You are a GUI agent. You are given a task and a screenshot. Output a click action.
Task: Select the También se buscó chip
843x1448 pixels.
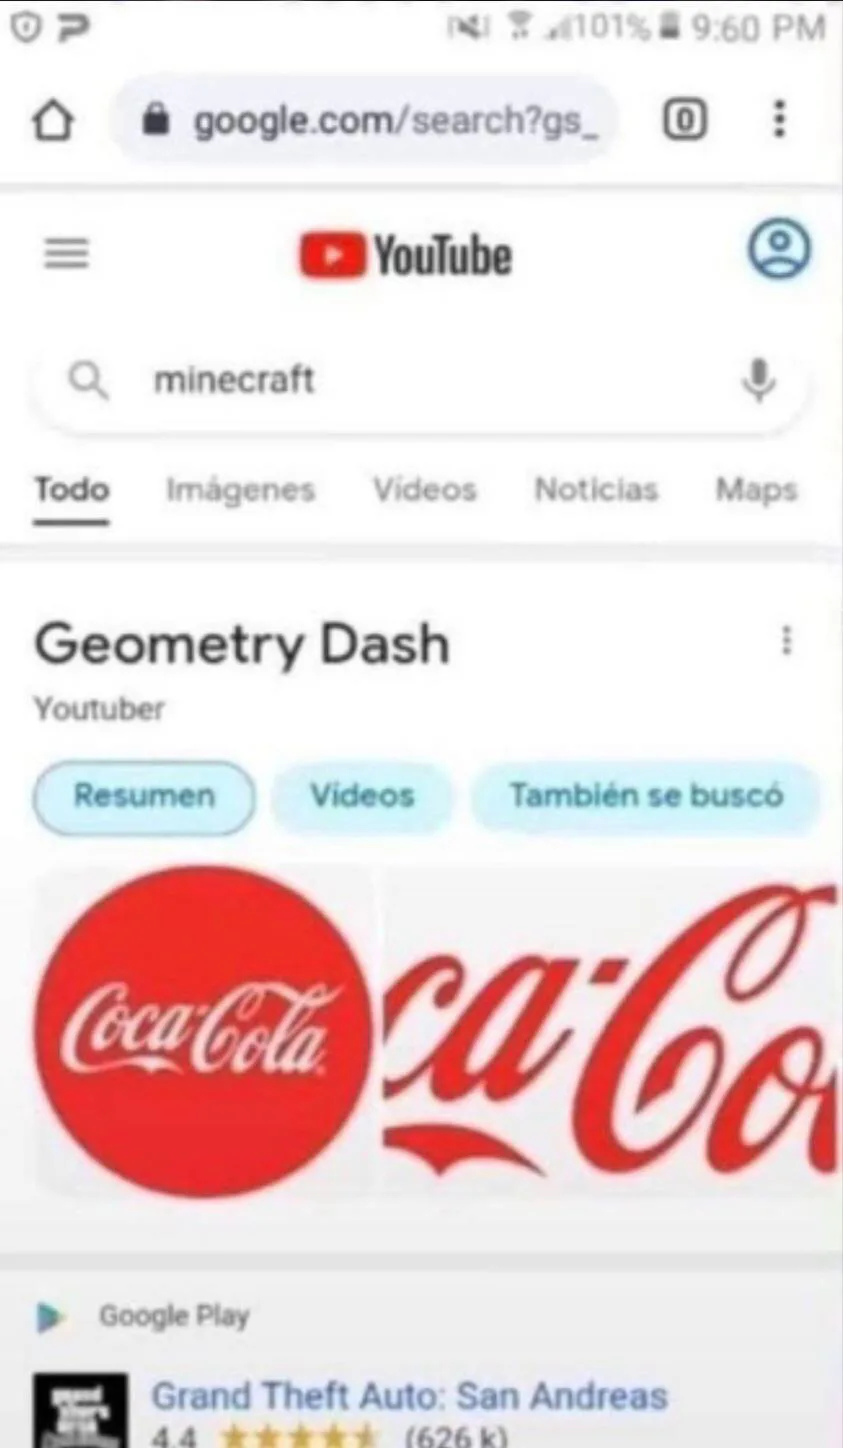point(646,796)
